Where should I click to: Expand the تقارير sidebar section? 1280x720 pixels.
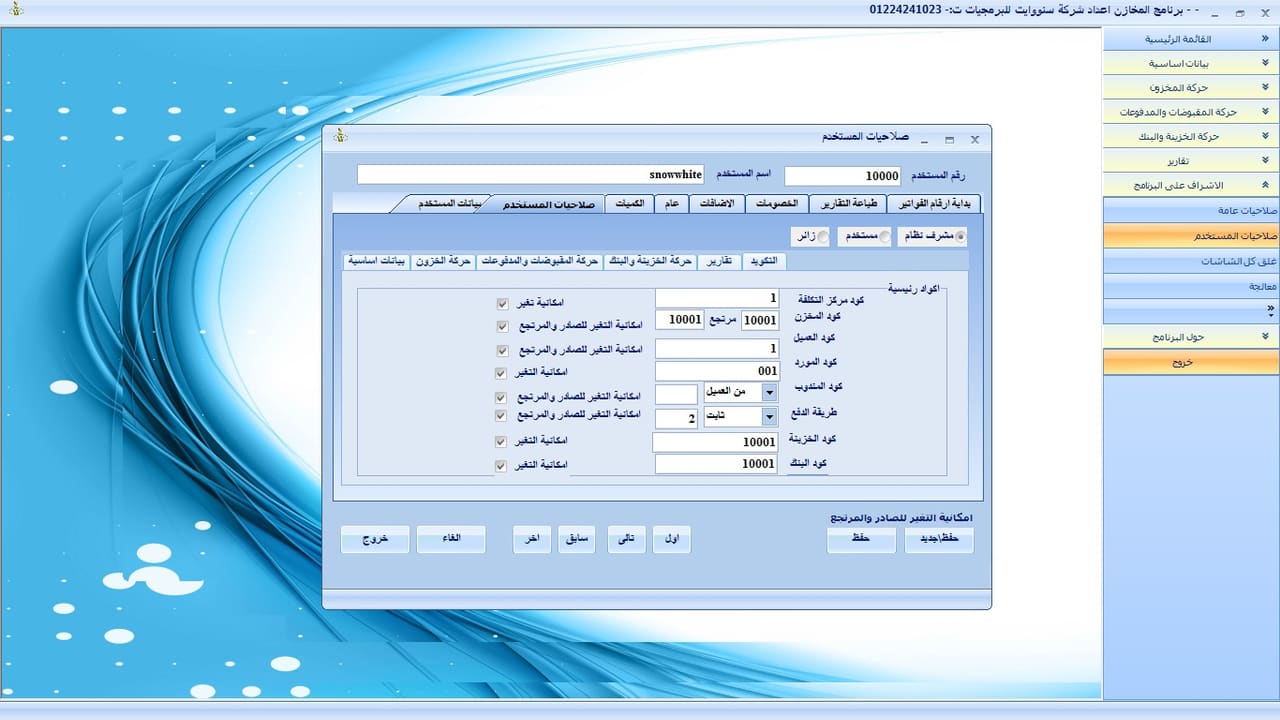coord(1266,161)
